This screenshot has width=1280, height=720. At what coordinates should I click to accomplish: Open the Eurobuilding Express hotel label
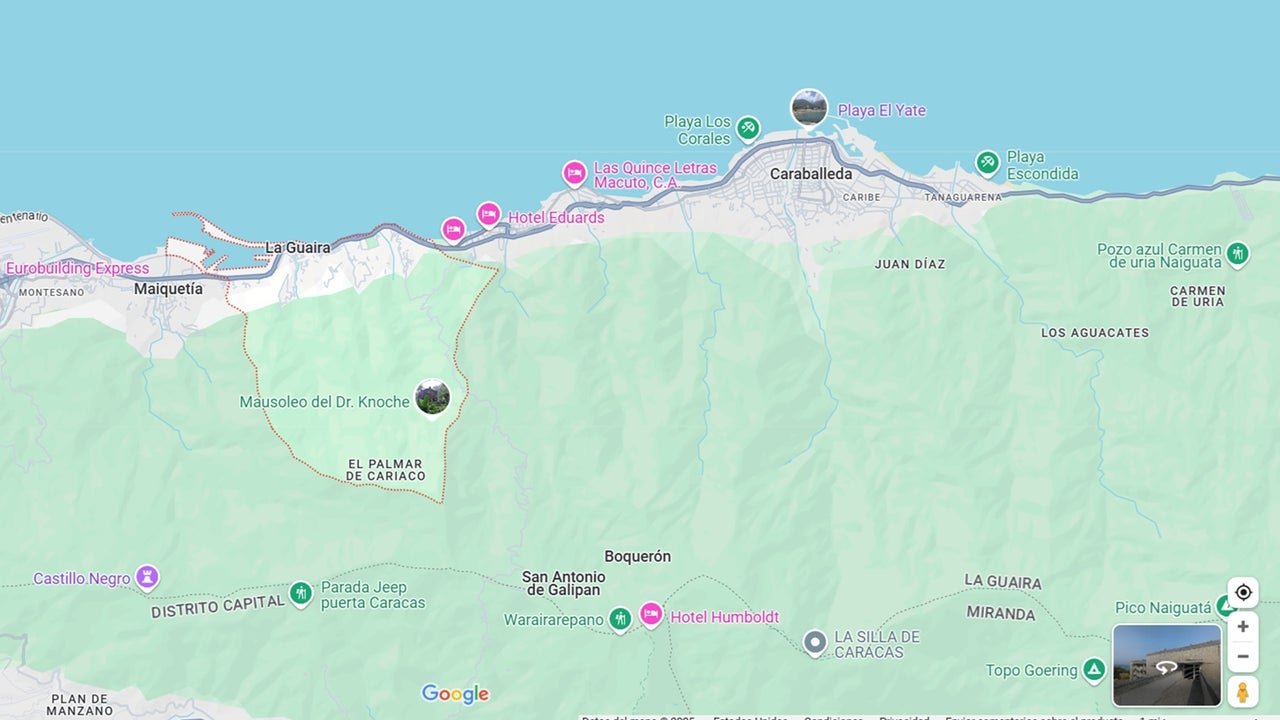point(77,268)
